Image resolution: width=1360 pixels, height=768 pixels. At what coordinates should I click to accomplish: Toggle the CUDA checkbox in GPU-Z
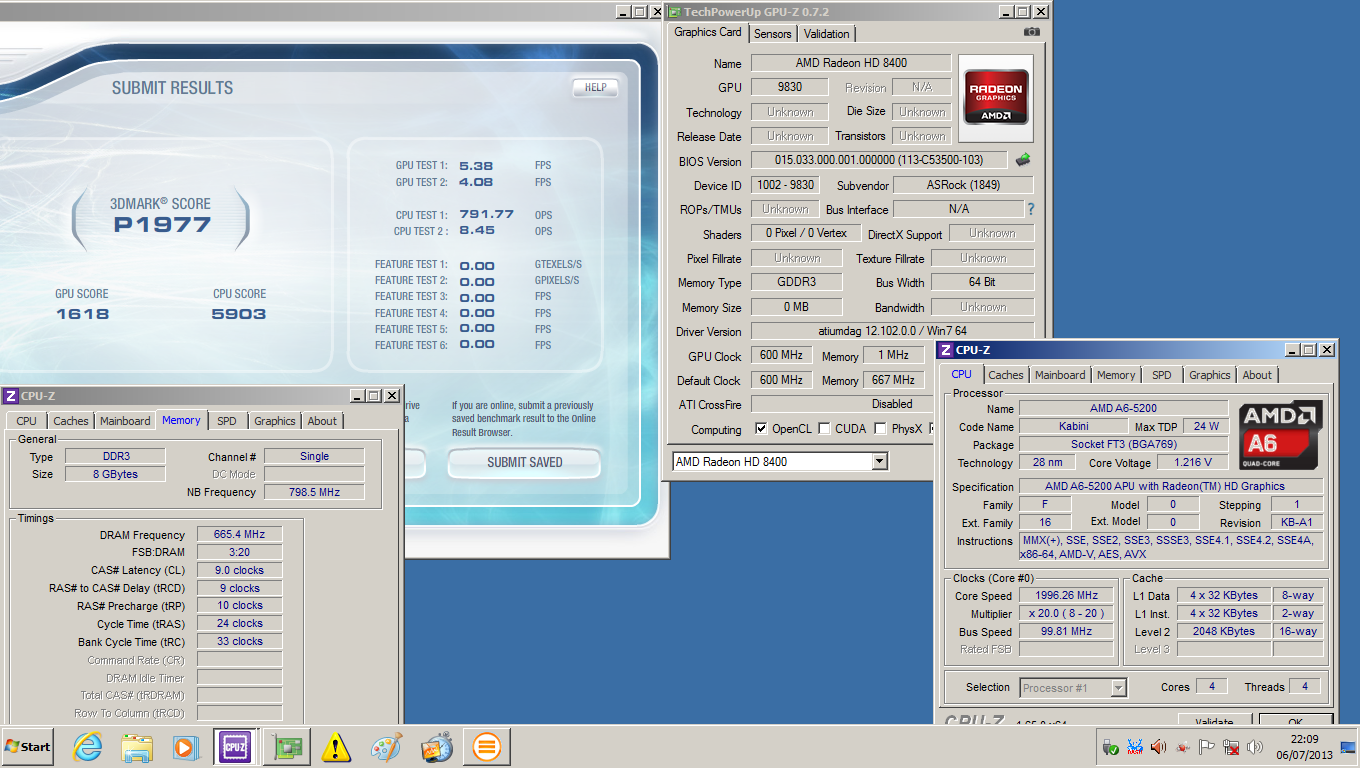coord(824,428)
